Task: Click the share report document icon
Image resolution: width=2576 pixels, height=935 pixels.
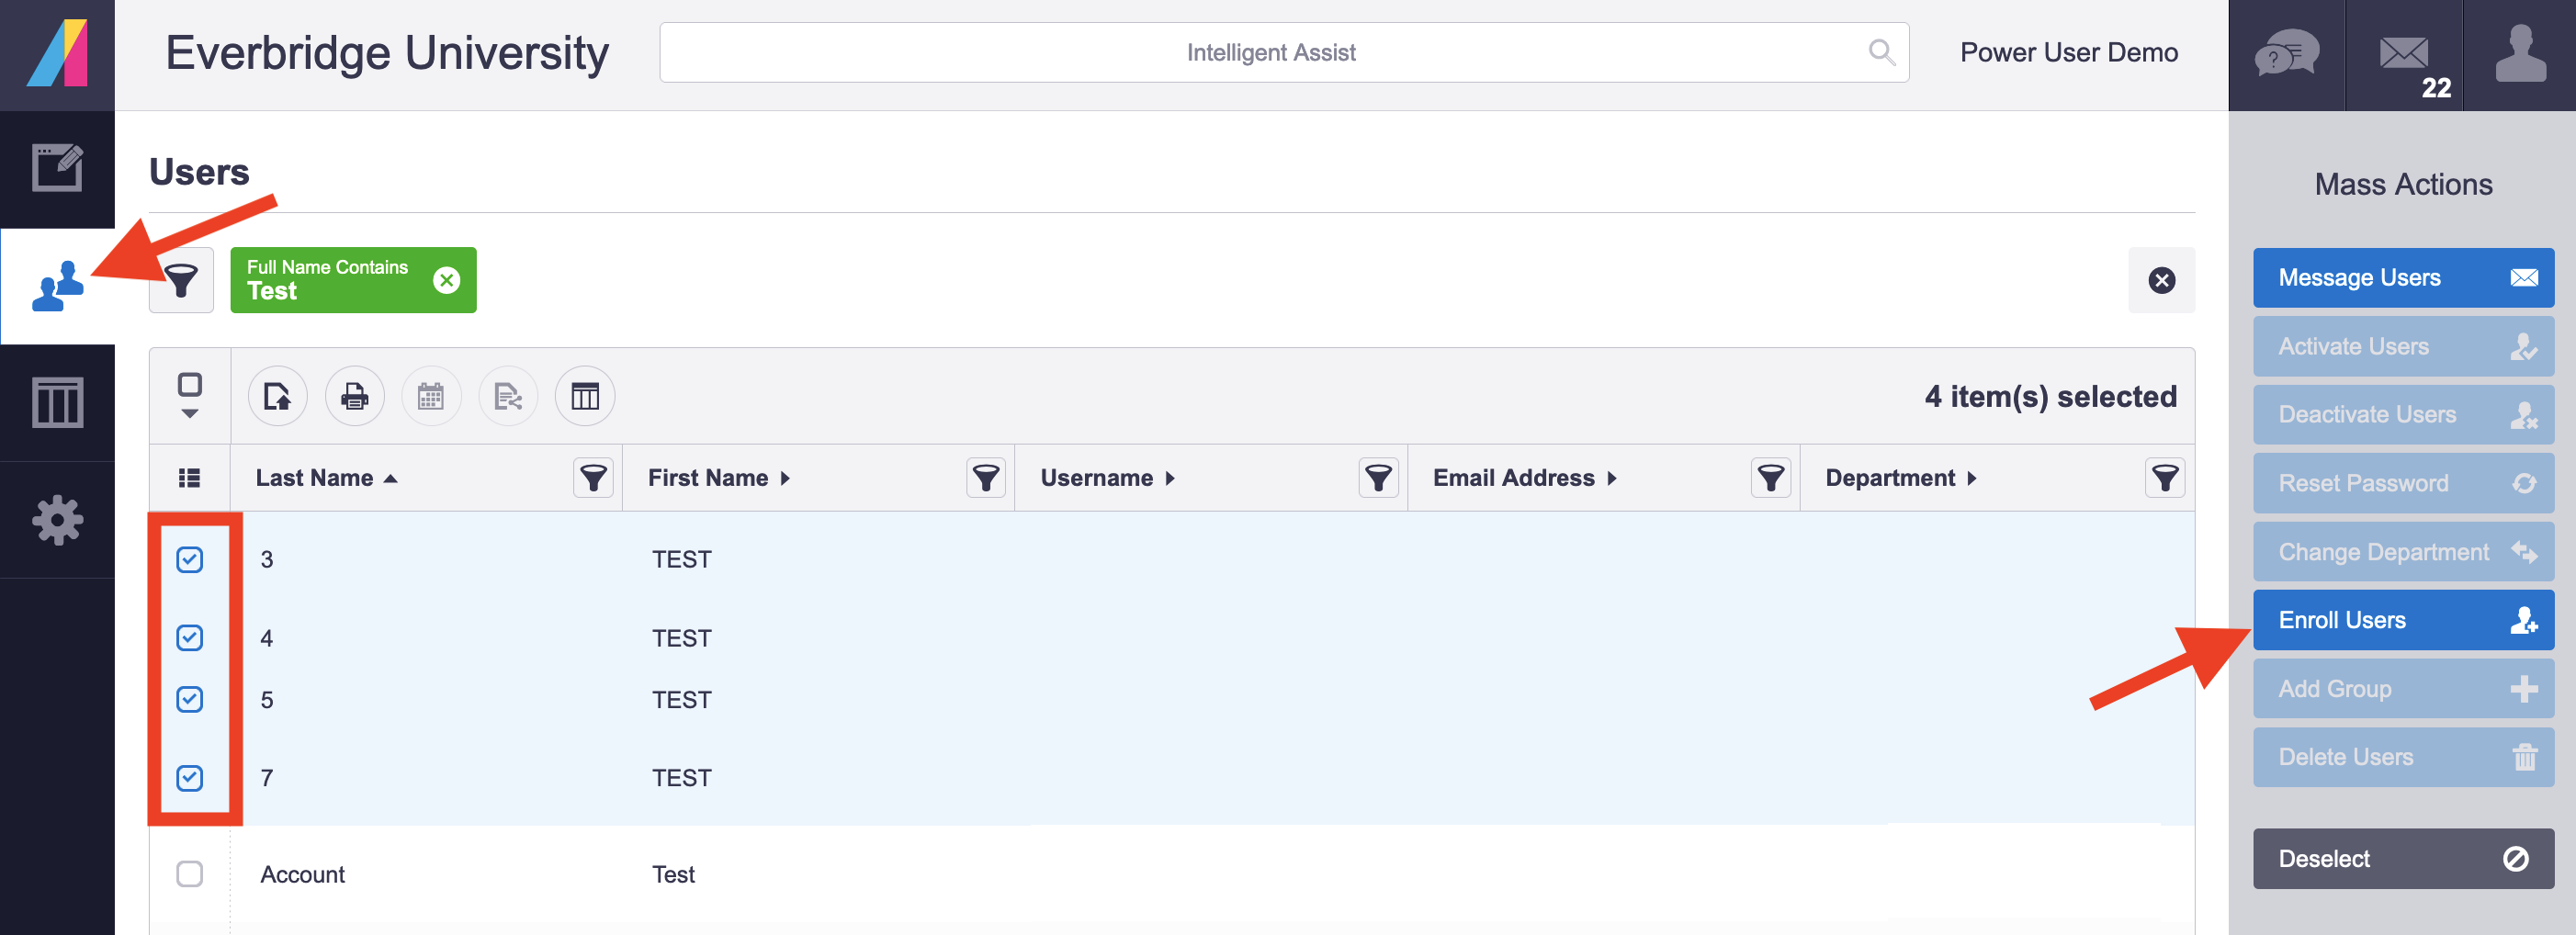Action: click(x=508, y=395)
